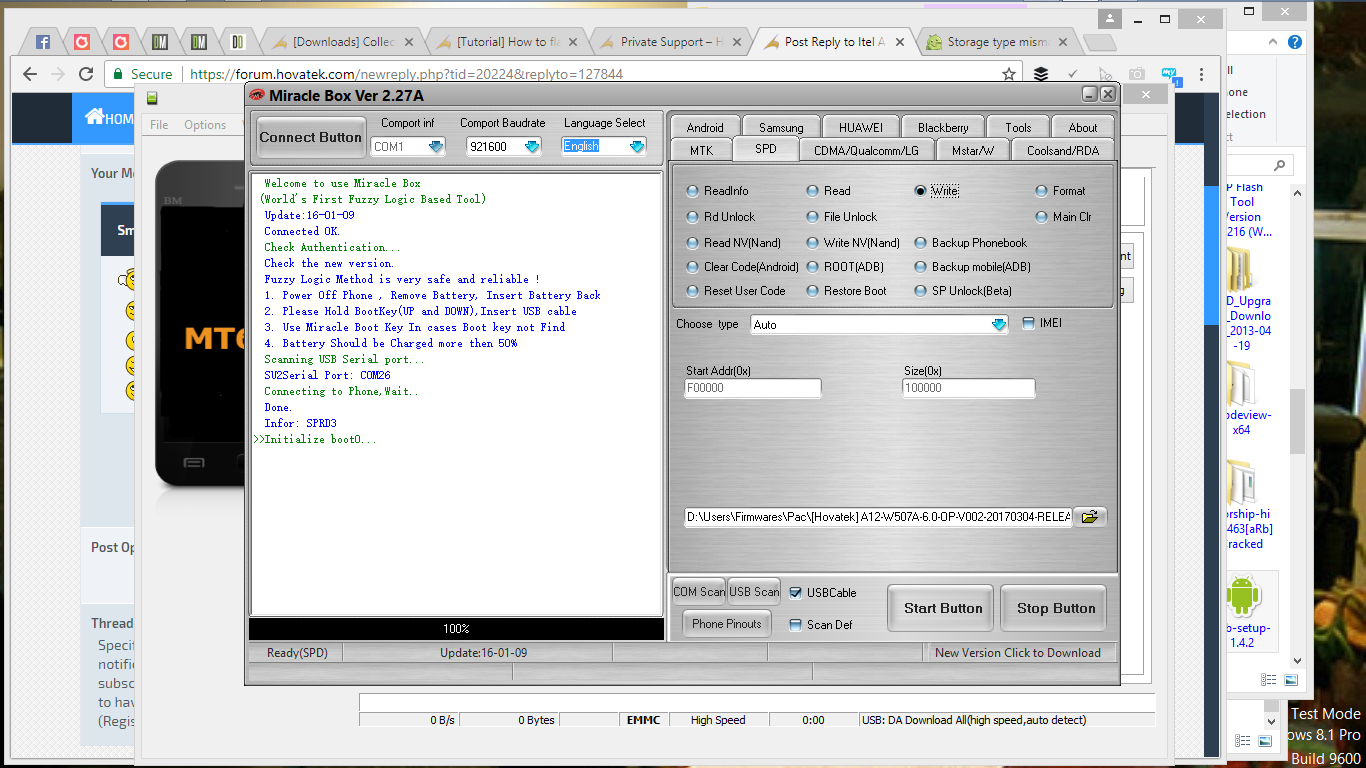Click the USB Scan button

(x=754, y=592)
